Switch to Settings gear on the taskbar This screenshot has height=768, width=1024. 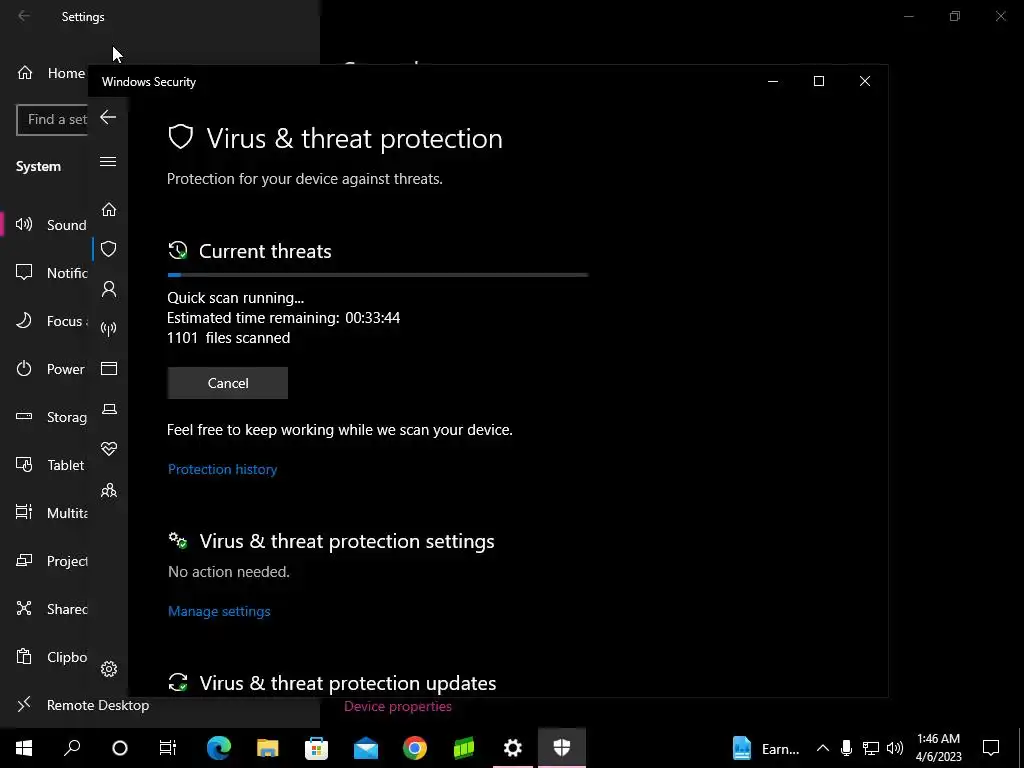click(x=513, y=748)
